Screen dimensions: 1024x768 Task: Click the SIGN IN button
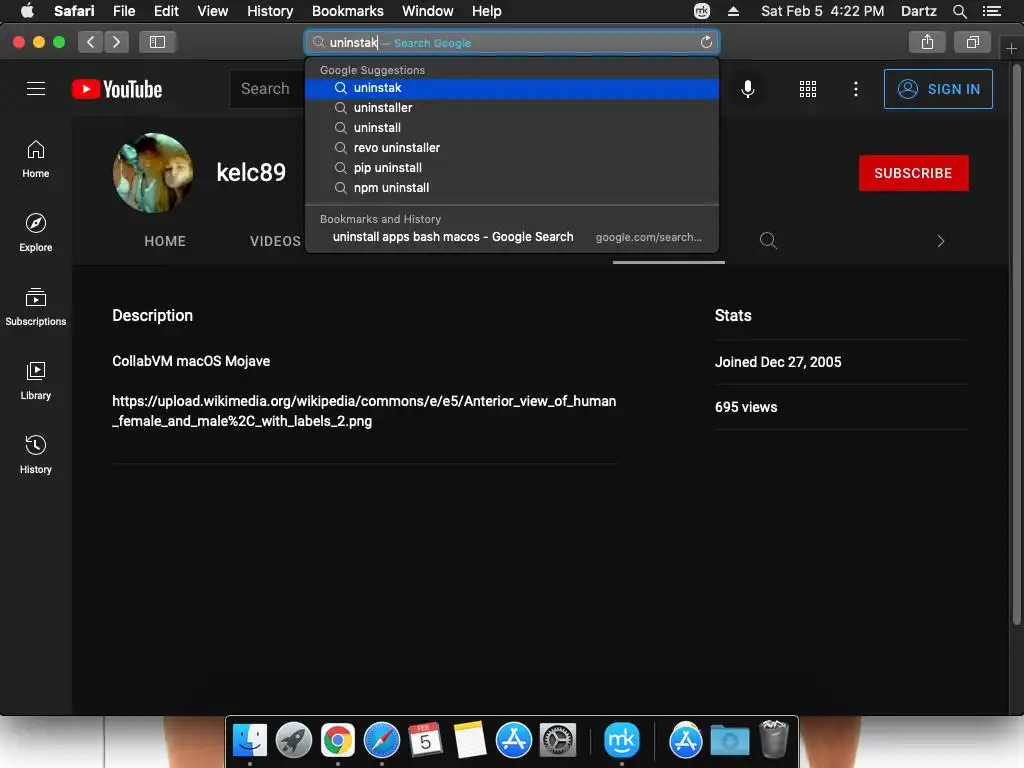click(x=938, y=89)
